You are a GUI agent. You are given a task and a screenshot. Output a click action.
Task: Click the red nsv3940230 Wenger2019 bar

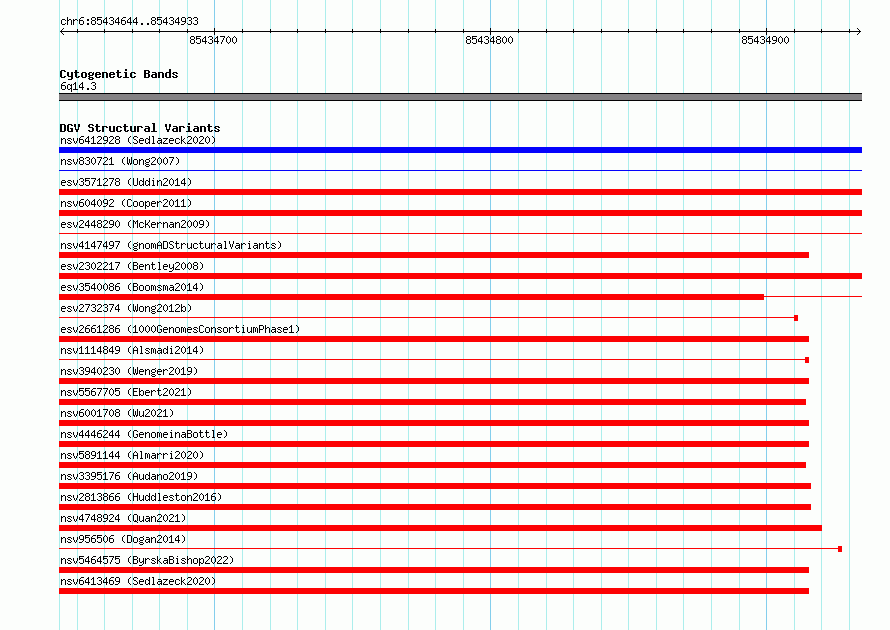[x=434, y=381]
